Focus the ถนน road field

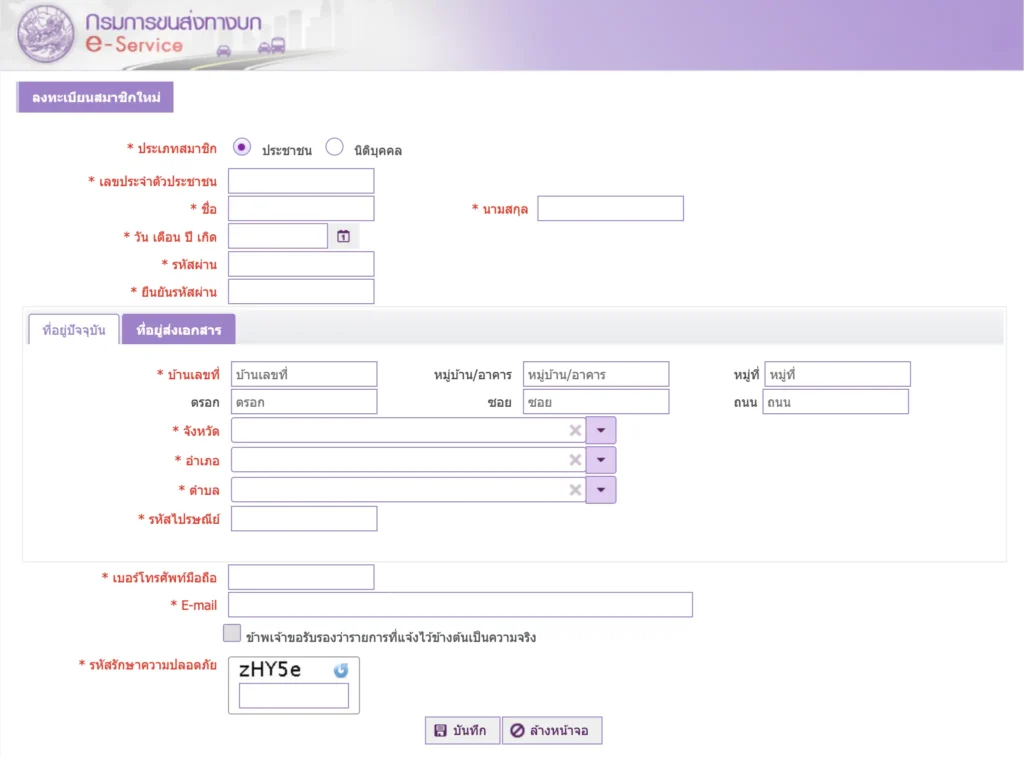835,402
